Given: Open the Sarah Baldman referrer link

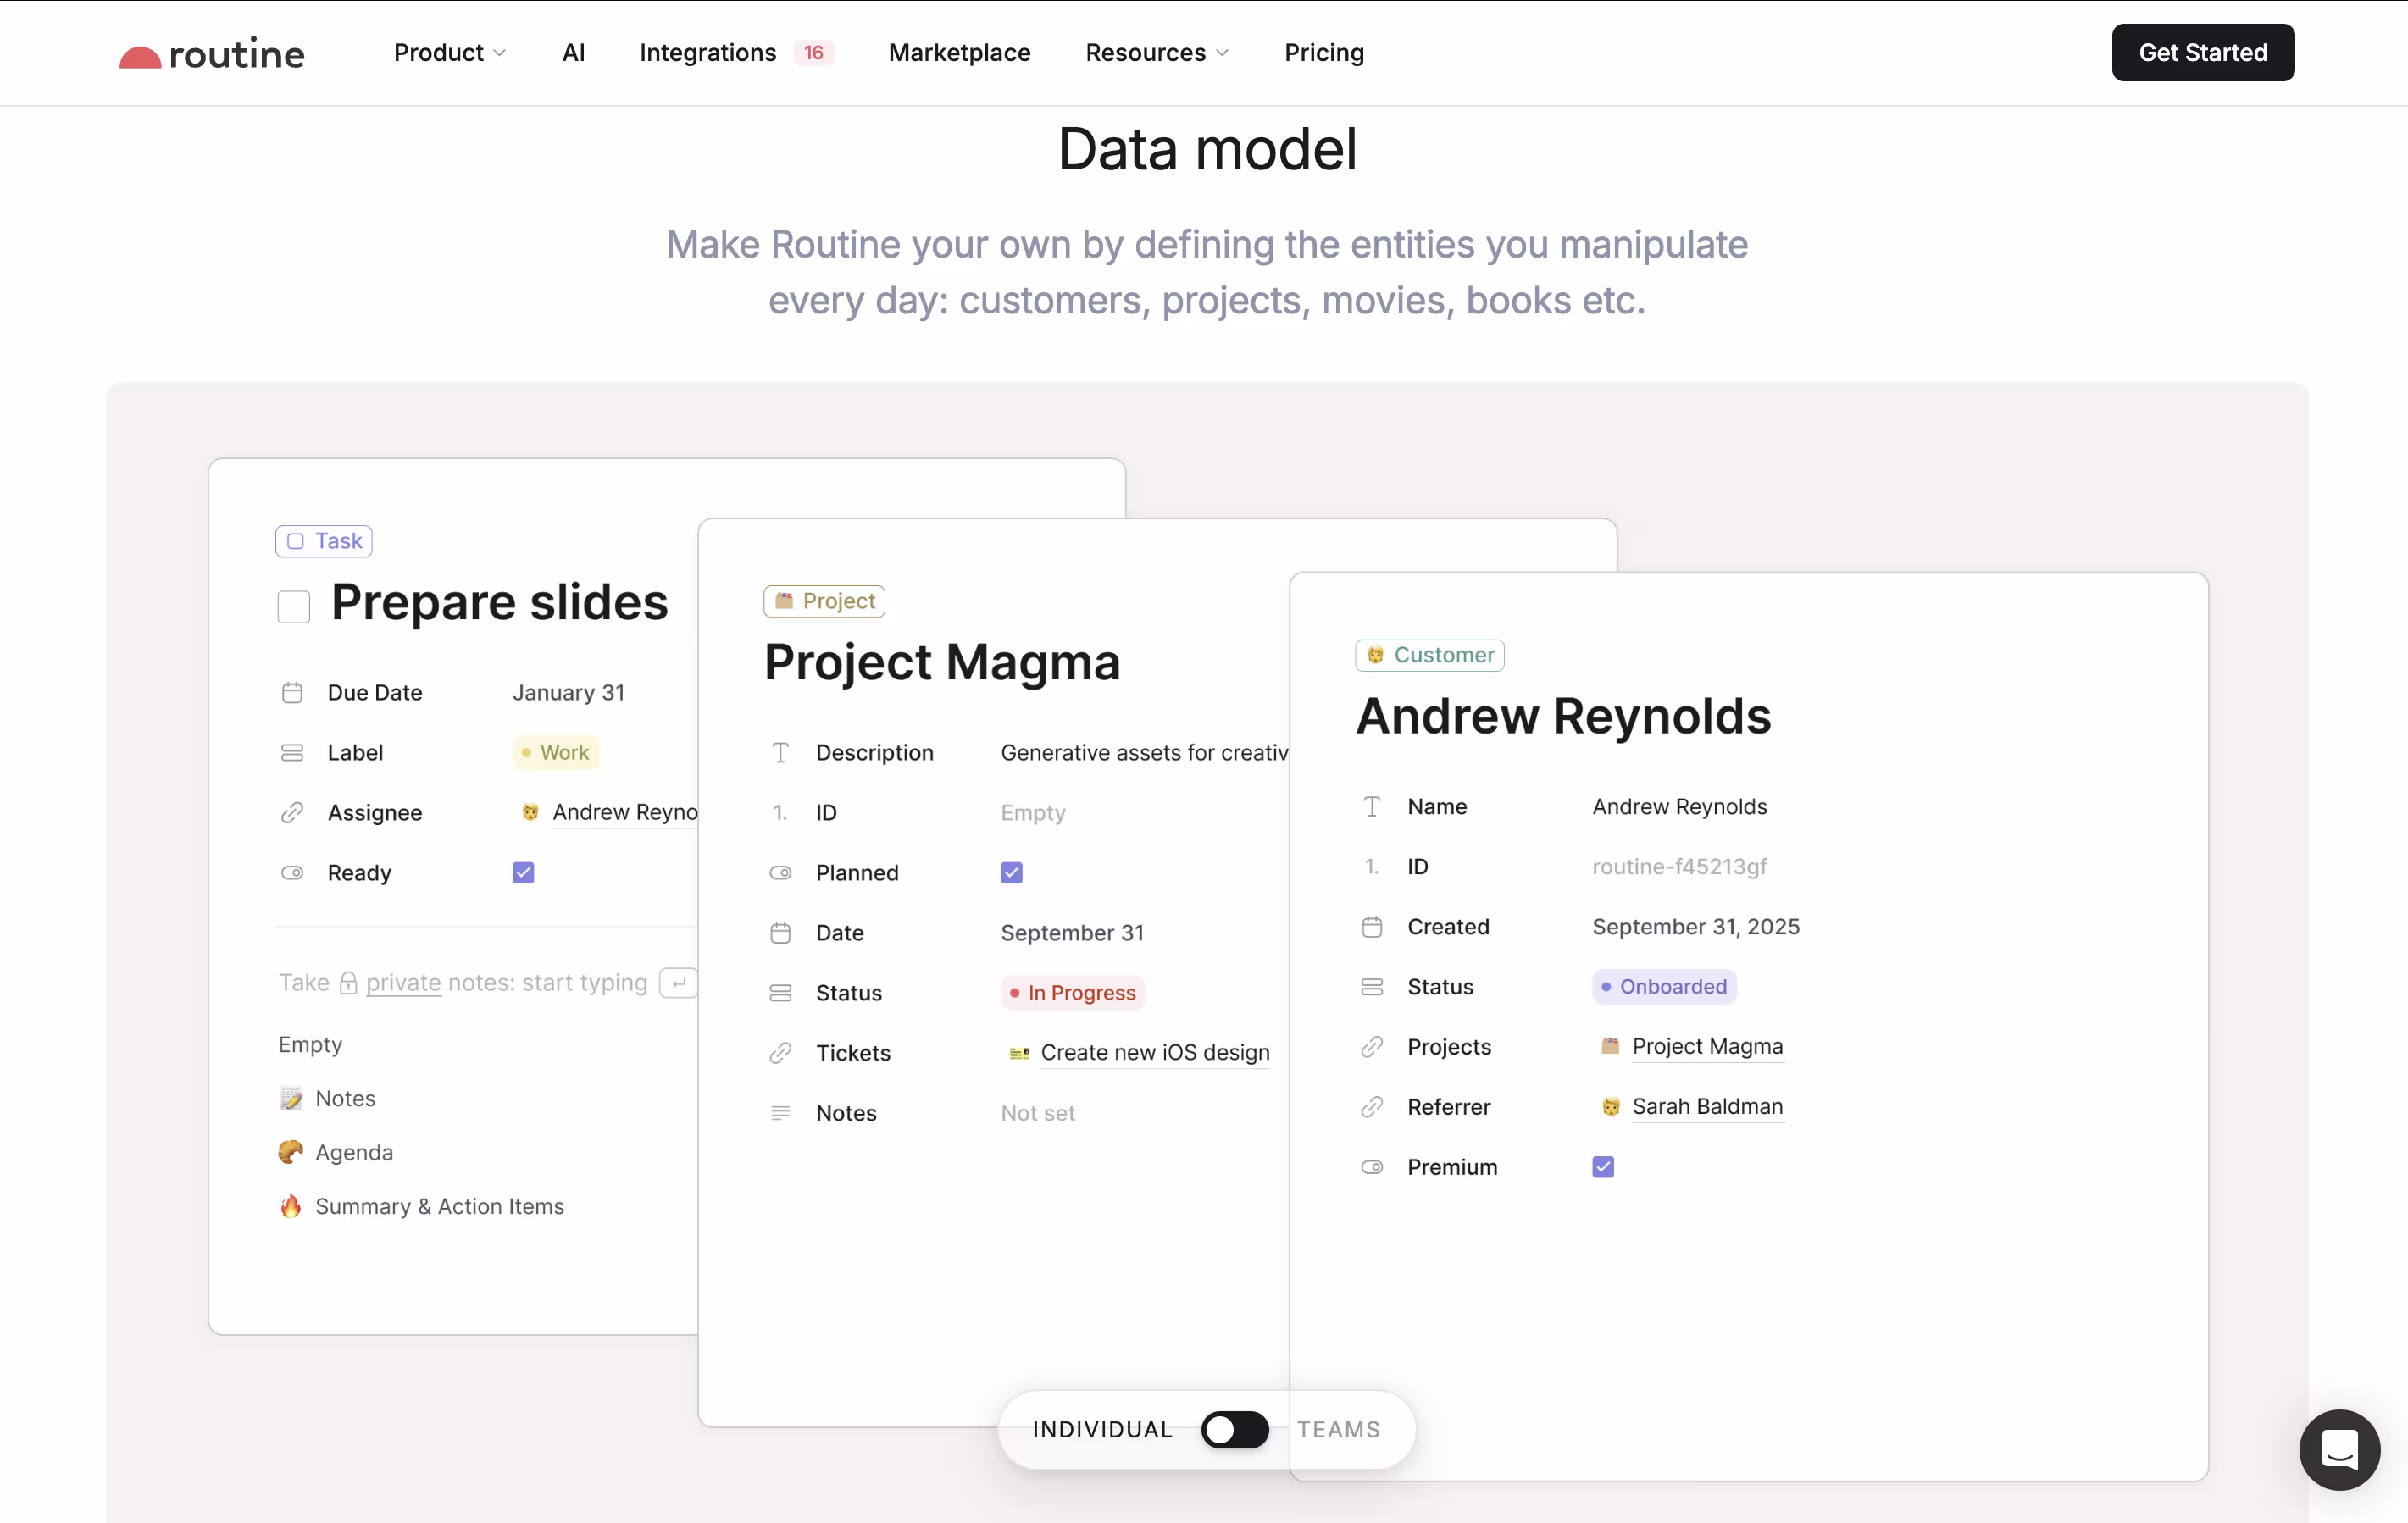Looking at the screenshot, I should pos(1707,1106).
